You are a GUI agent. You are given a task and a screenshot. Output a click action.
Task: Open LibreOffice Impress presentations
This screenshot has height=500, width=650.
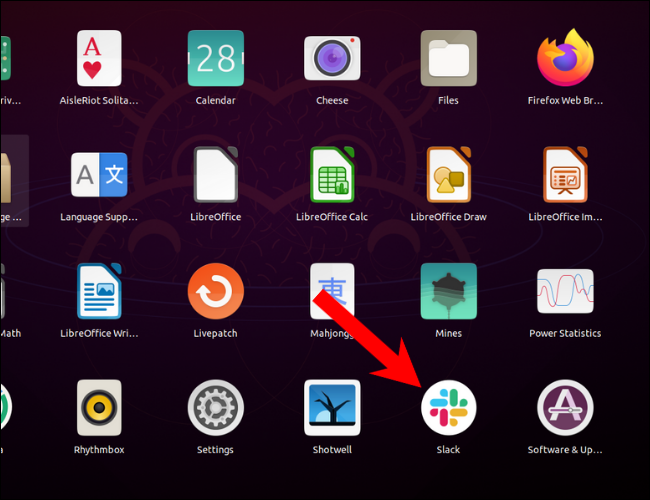tap(565, 175)
